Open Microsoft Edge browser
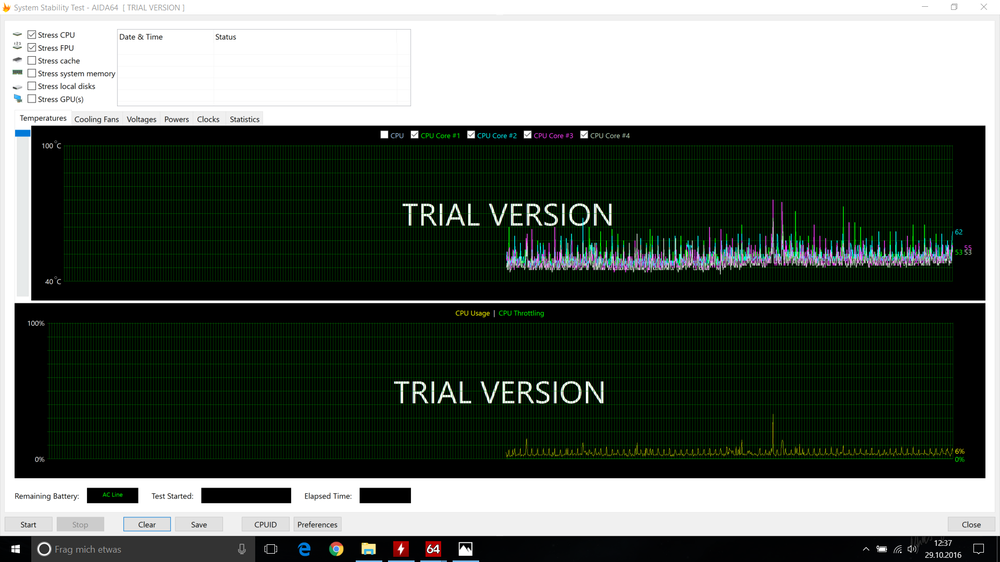 pyautogui.click(x=305, y=549)
